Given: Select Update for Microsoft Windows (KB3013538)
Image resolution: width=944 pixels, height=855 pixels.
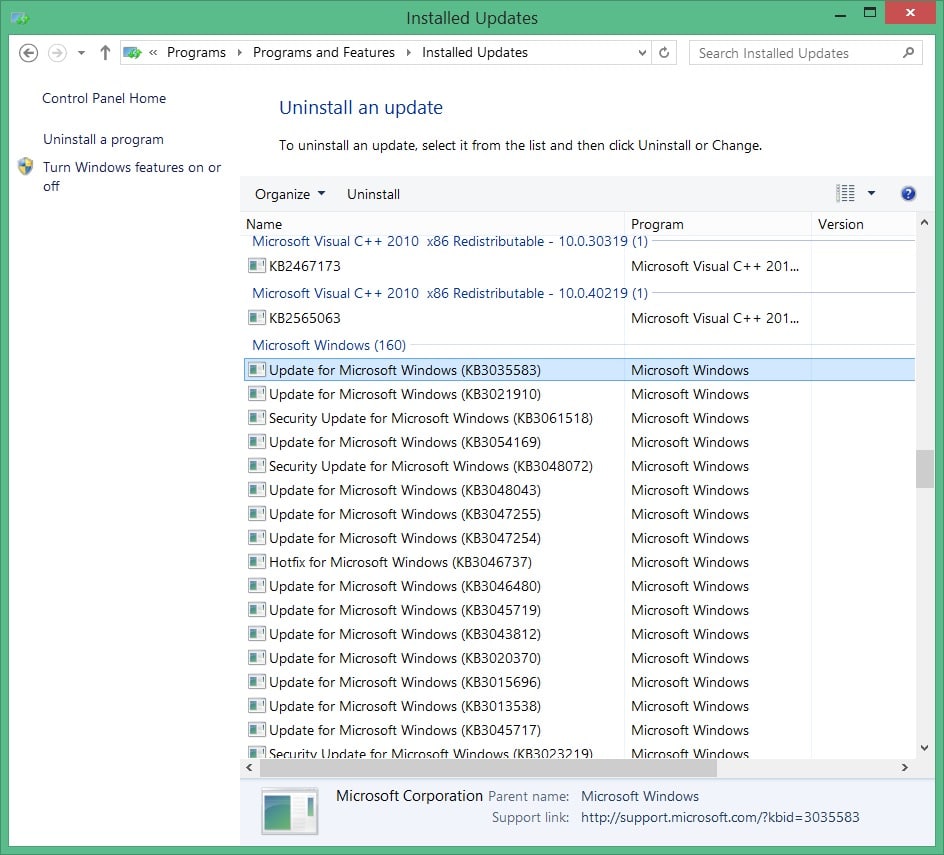Looking at the screenshot, I should 579,706.
